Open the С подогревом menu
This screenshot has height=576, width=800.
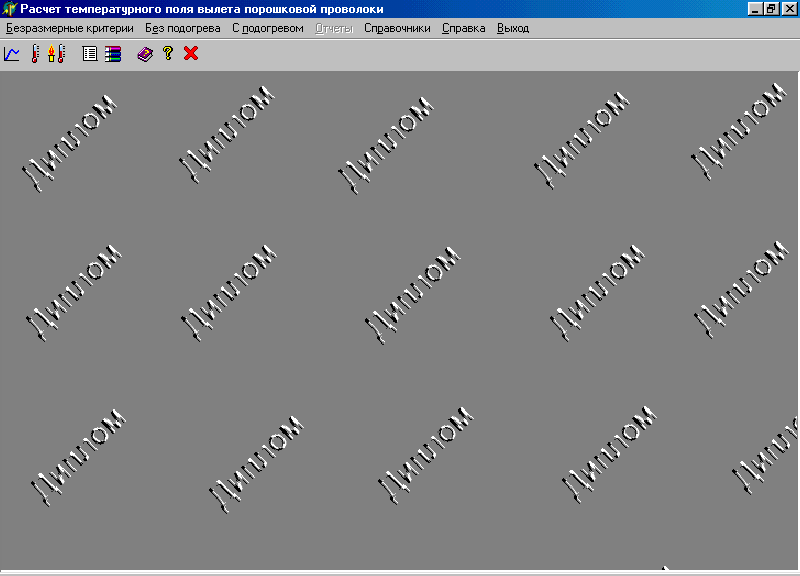point(268,29)
